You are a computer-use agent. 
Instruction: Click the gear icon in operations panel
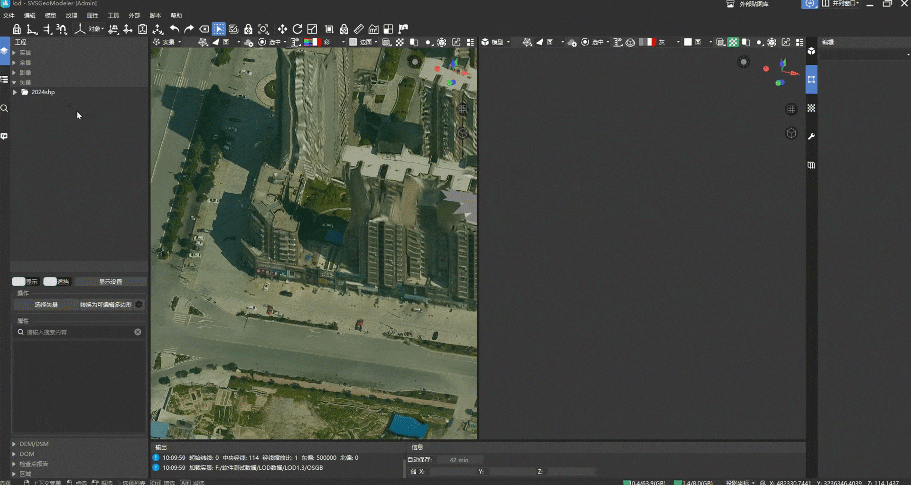click(x=139, y=304)
